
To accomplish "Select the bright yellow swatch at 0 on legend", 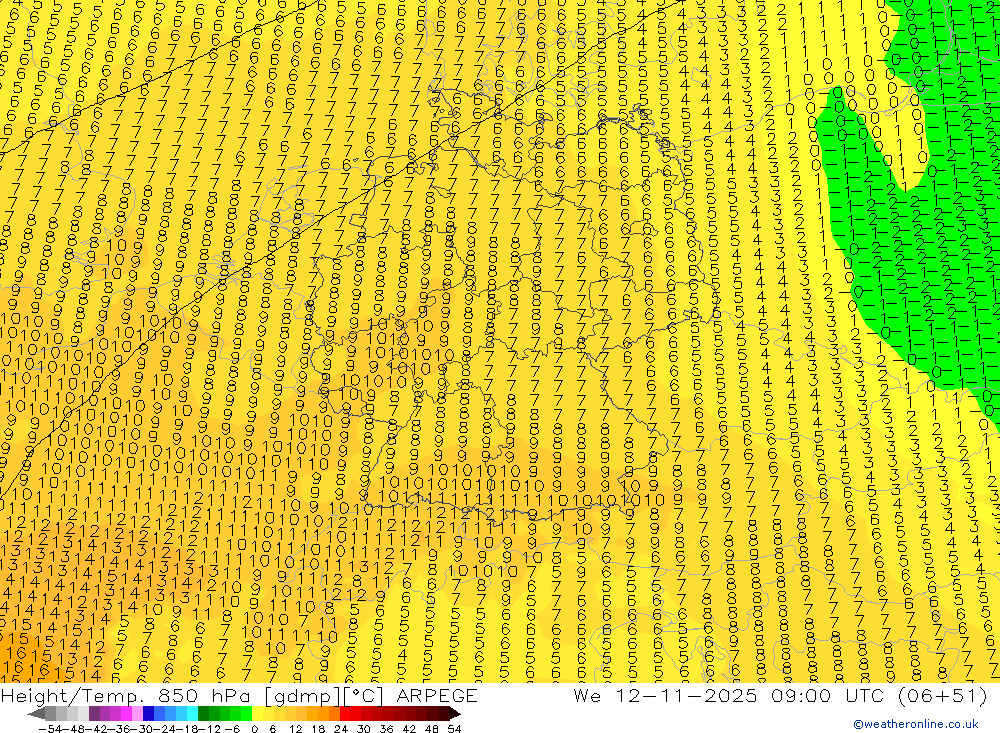I will (258, 714).
